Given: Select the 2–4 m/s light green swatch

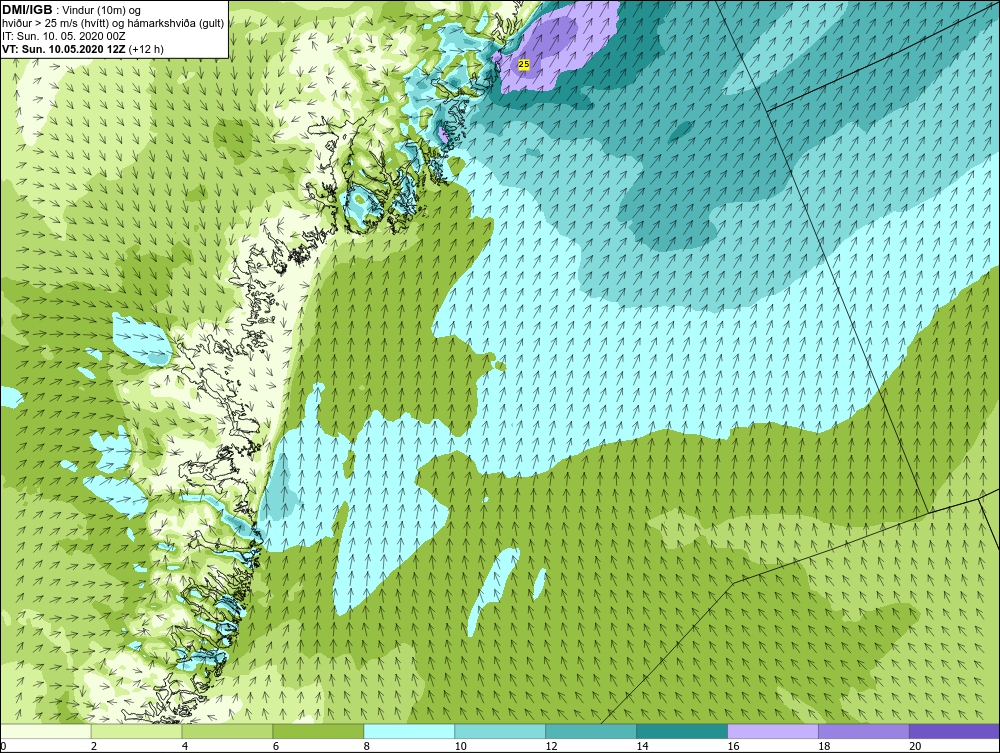Looking at the screenshot, I should click(x=136, y=731).
